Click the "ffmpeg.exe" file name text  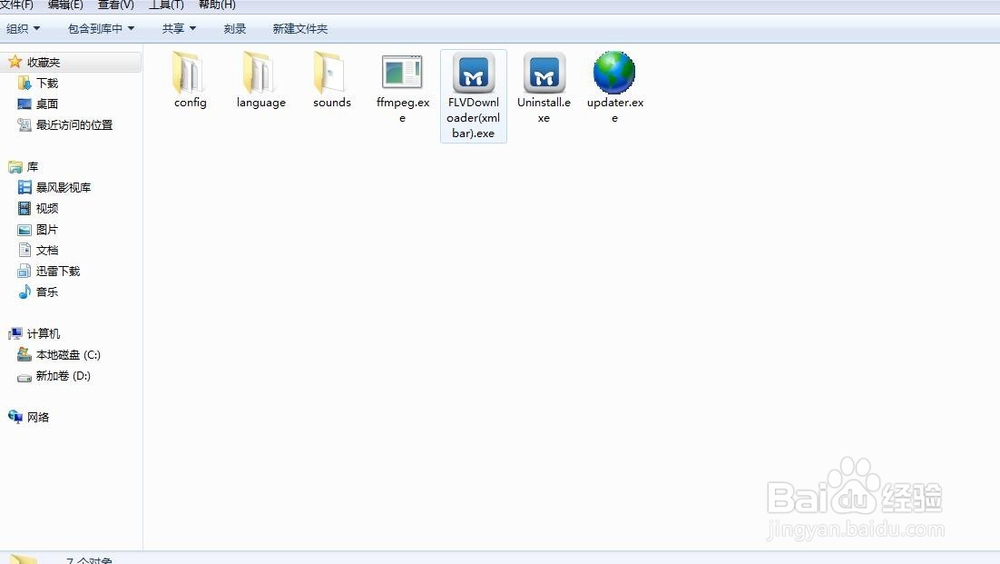402,110
